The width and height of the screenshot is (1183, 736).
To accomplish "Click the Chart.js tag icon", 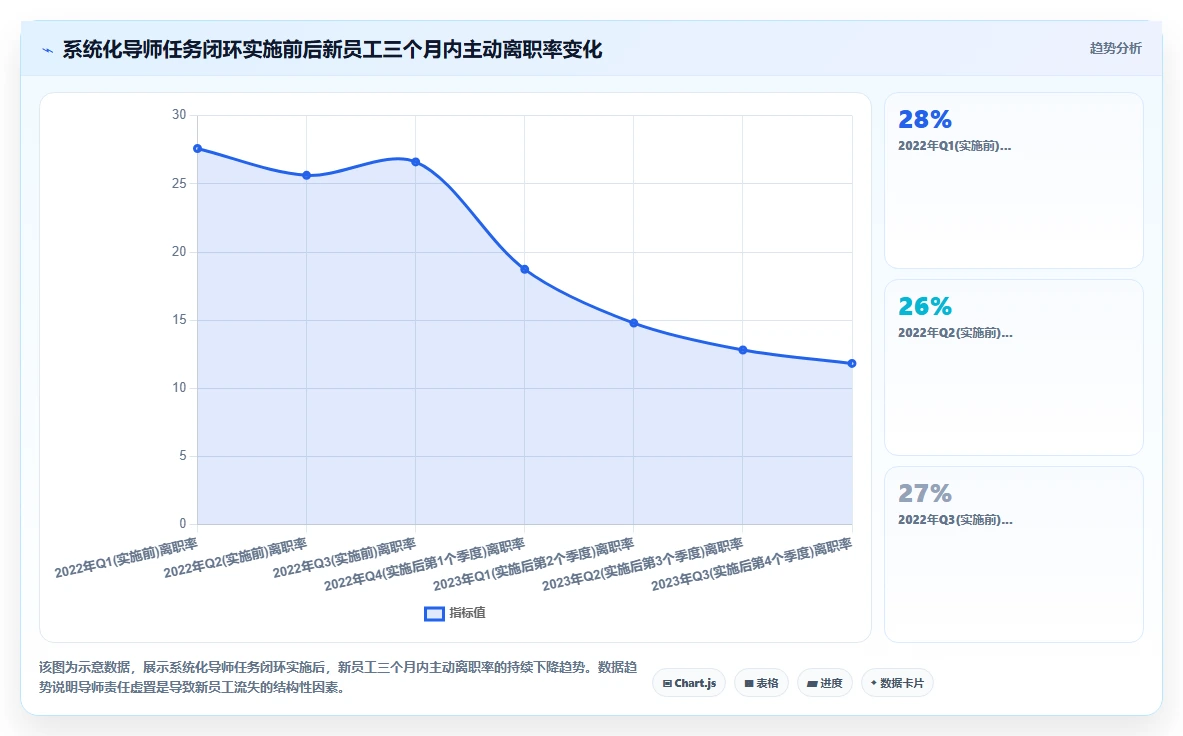I will coord(667,683).
